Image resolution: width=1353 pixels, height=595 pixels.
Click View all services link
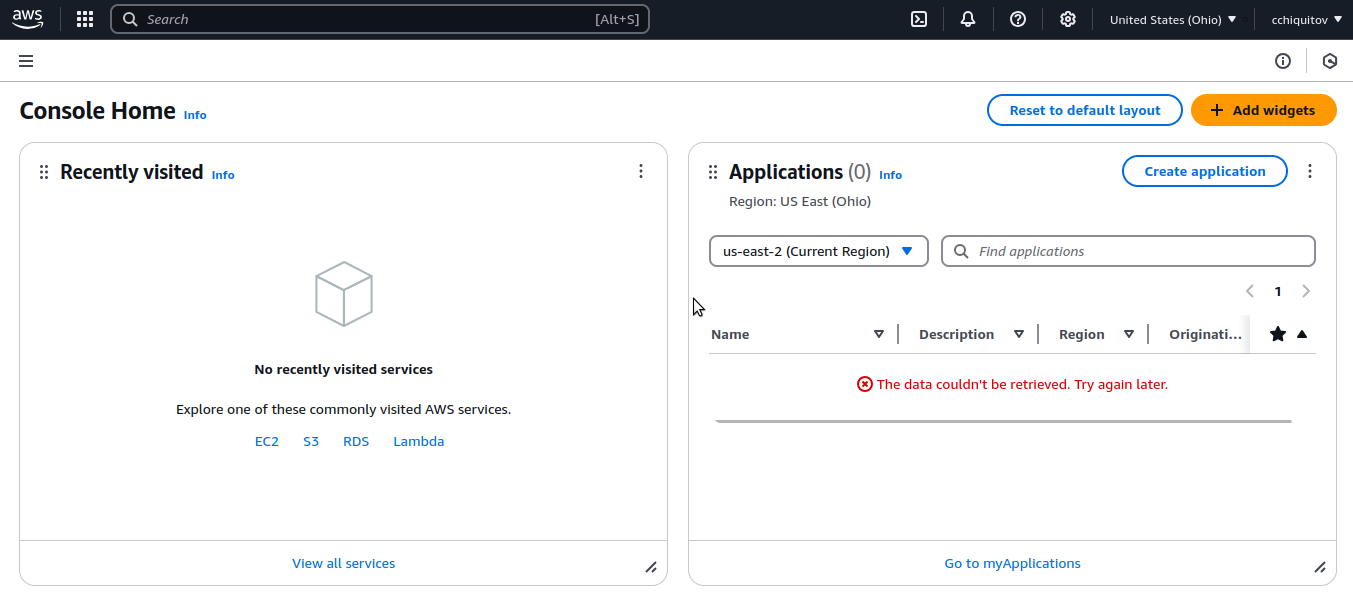tap(343, 563)
